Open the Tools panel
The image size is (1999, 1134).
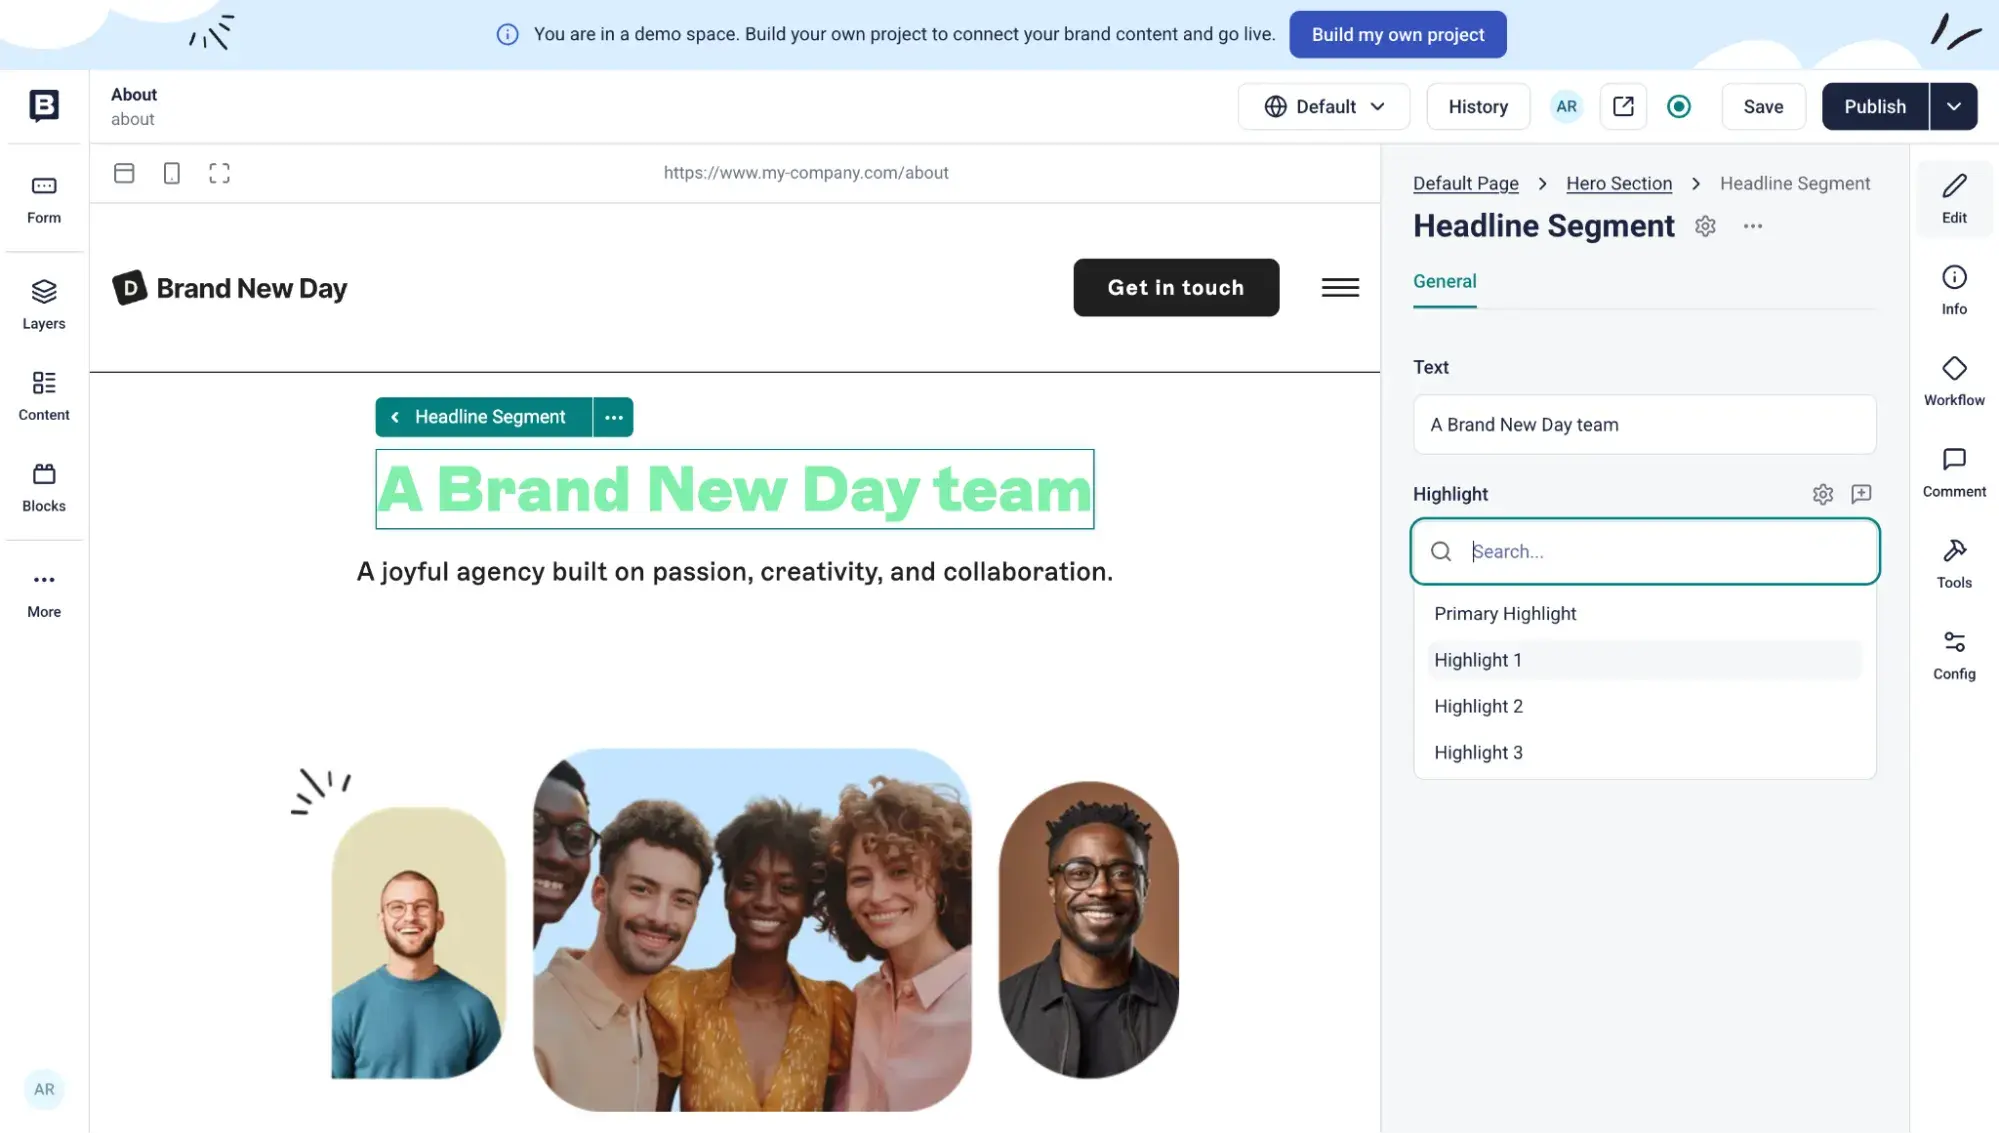click(1953, 563)
